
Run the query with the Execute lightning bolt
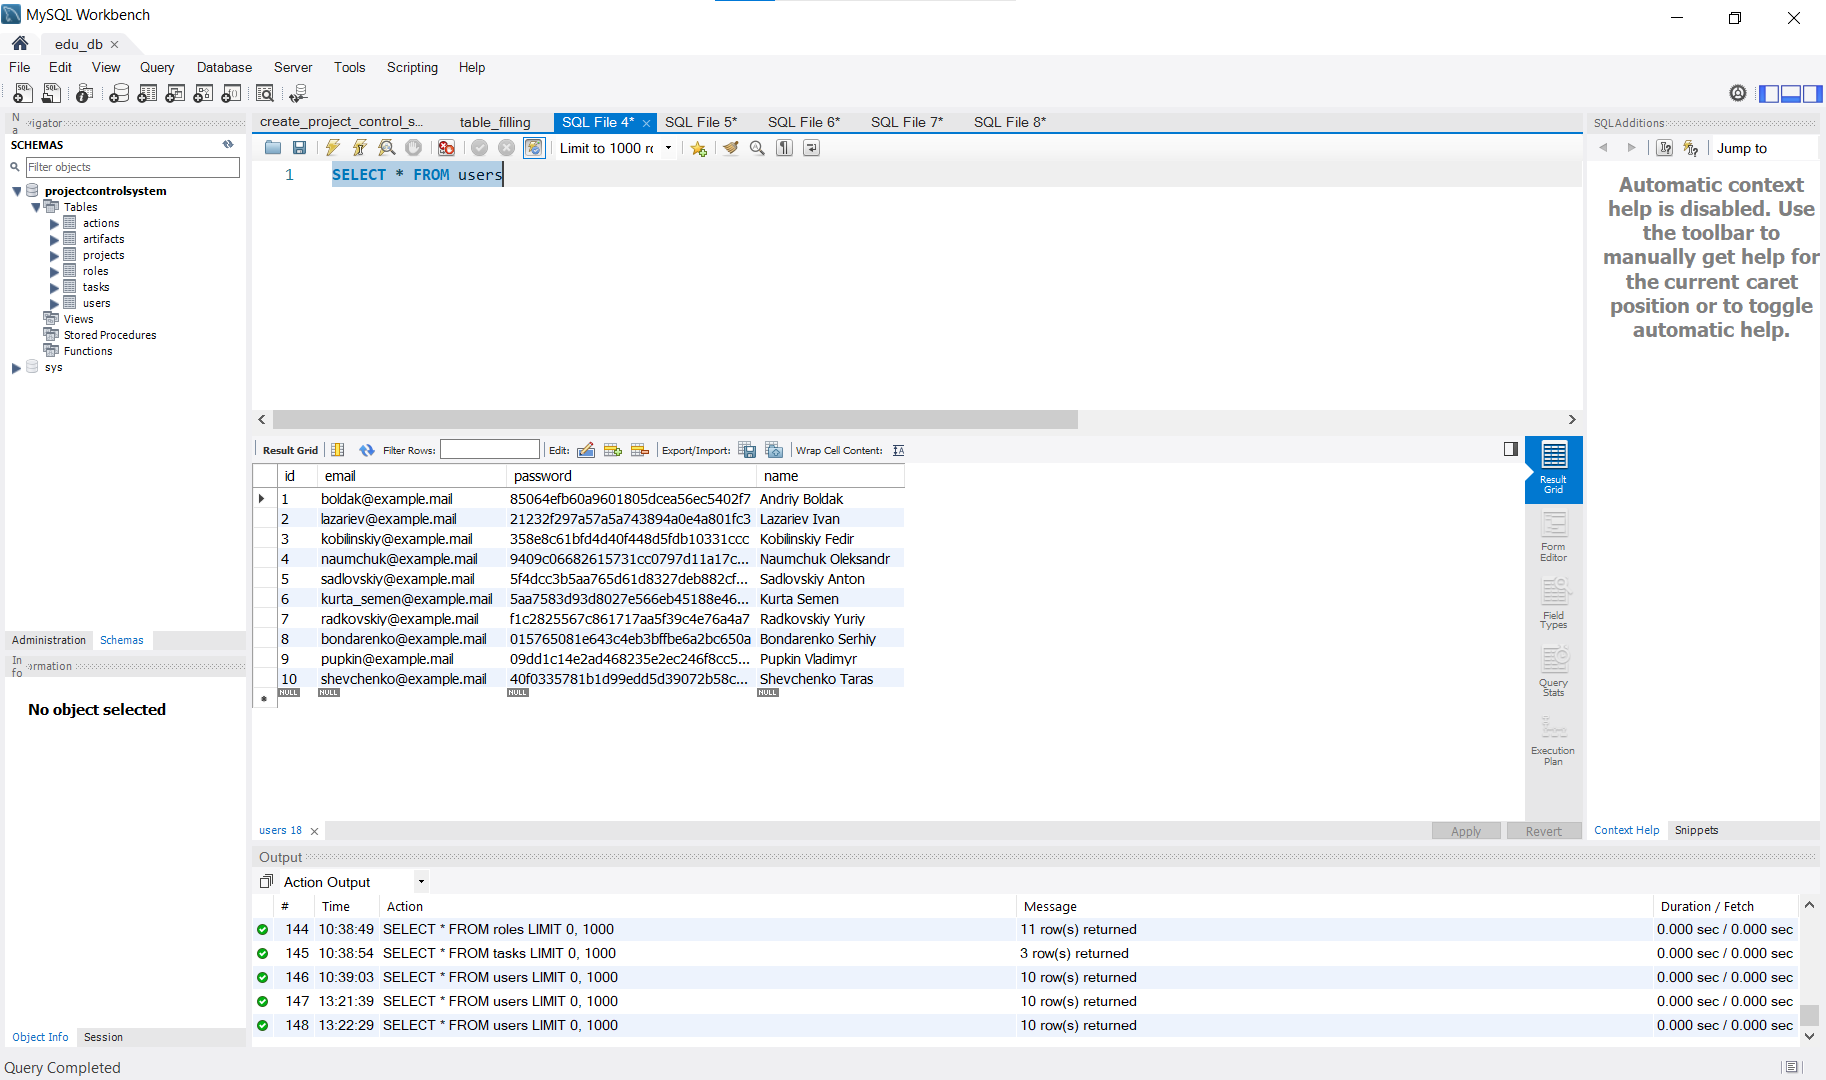pyautogui.click(x=333, y=147)
